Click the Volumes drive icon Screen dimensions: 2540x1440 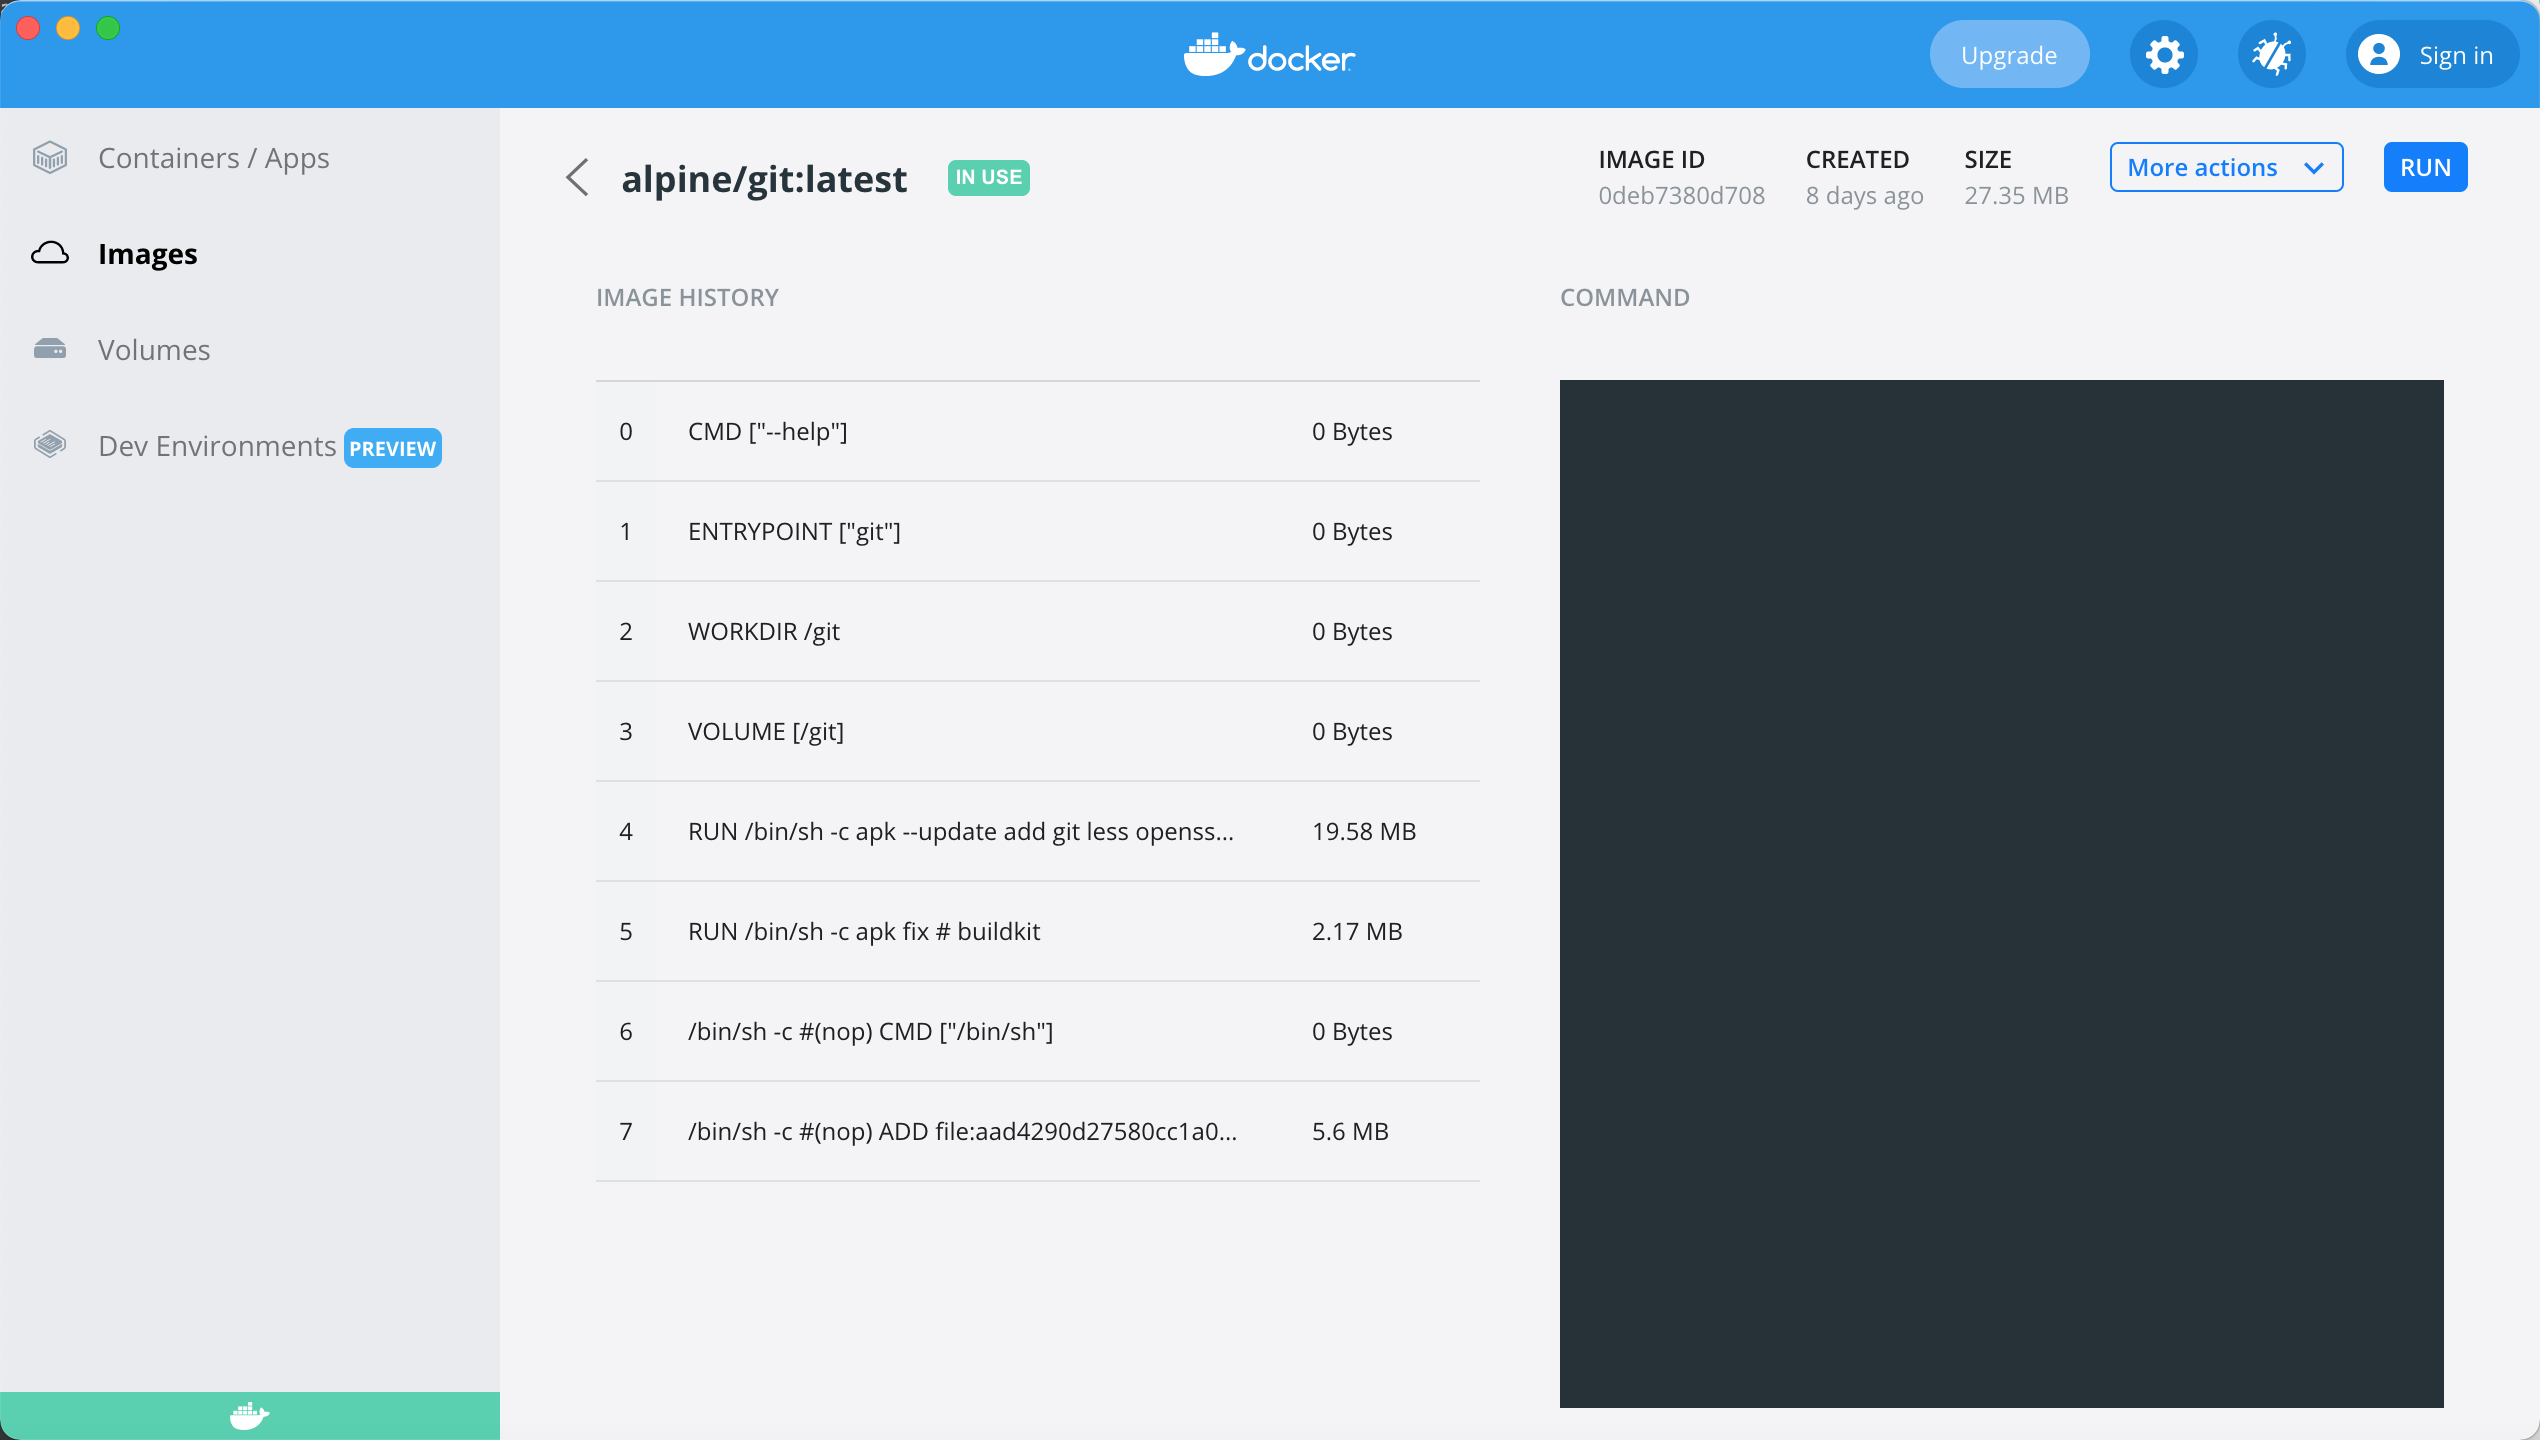(x=50, y=349)
